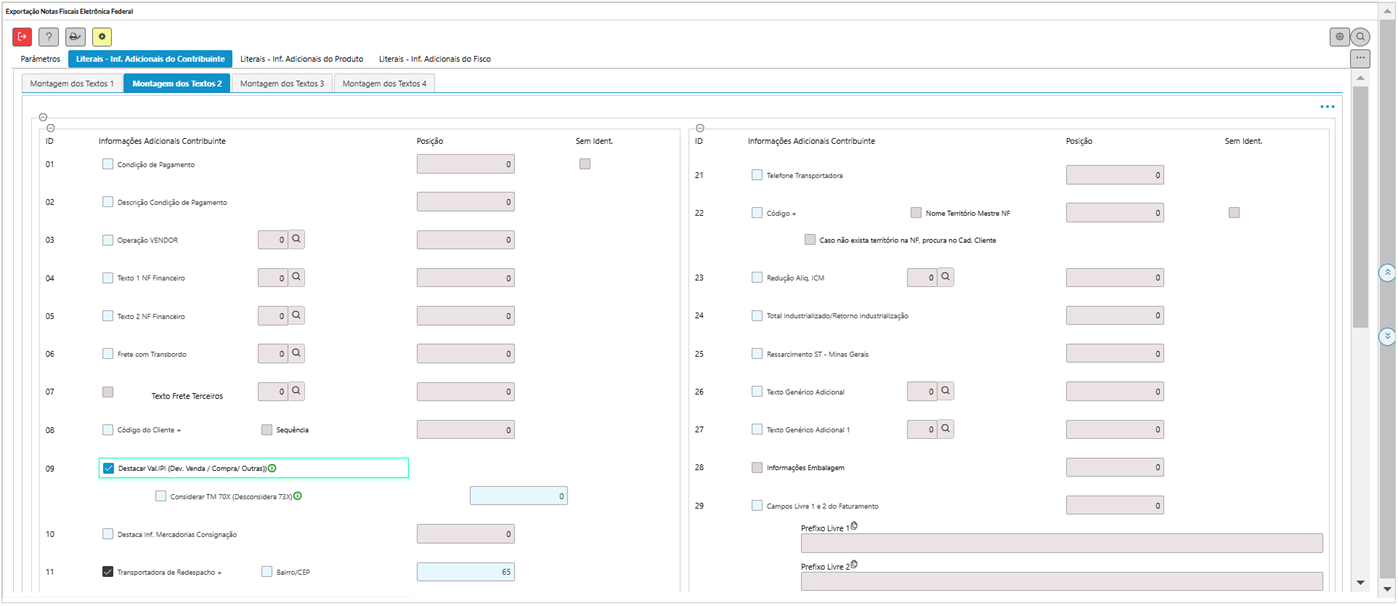Open the search magnifier at top right
1398x606 pixels.
pos(1361,37)
